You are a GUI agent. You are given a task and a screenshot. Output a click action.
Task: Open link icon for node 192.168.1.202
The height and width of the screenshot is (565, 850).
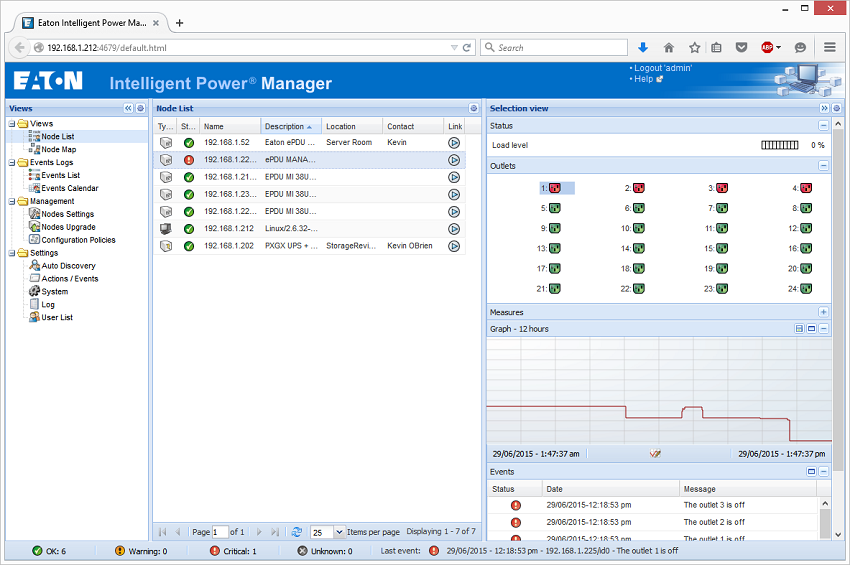click(x=454, y=246)
